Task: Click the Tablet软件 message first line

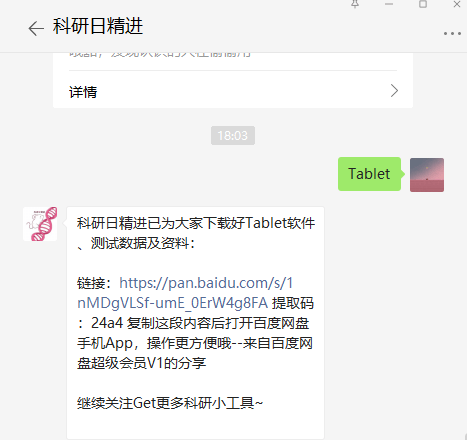Action: click(196, 223)
